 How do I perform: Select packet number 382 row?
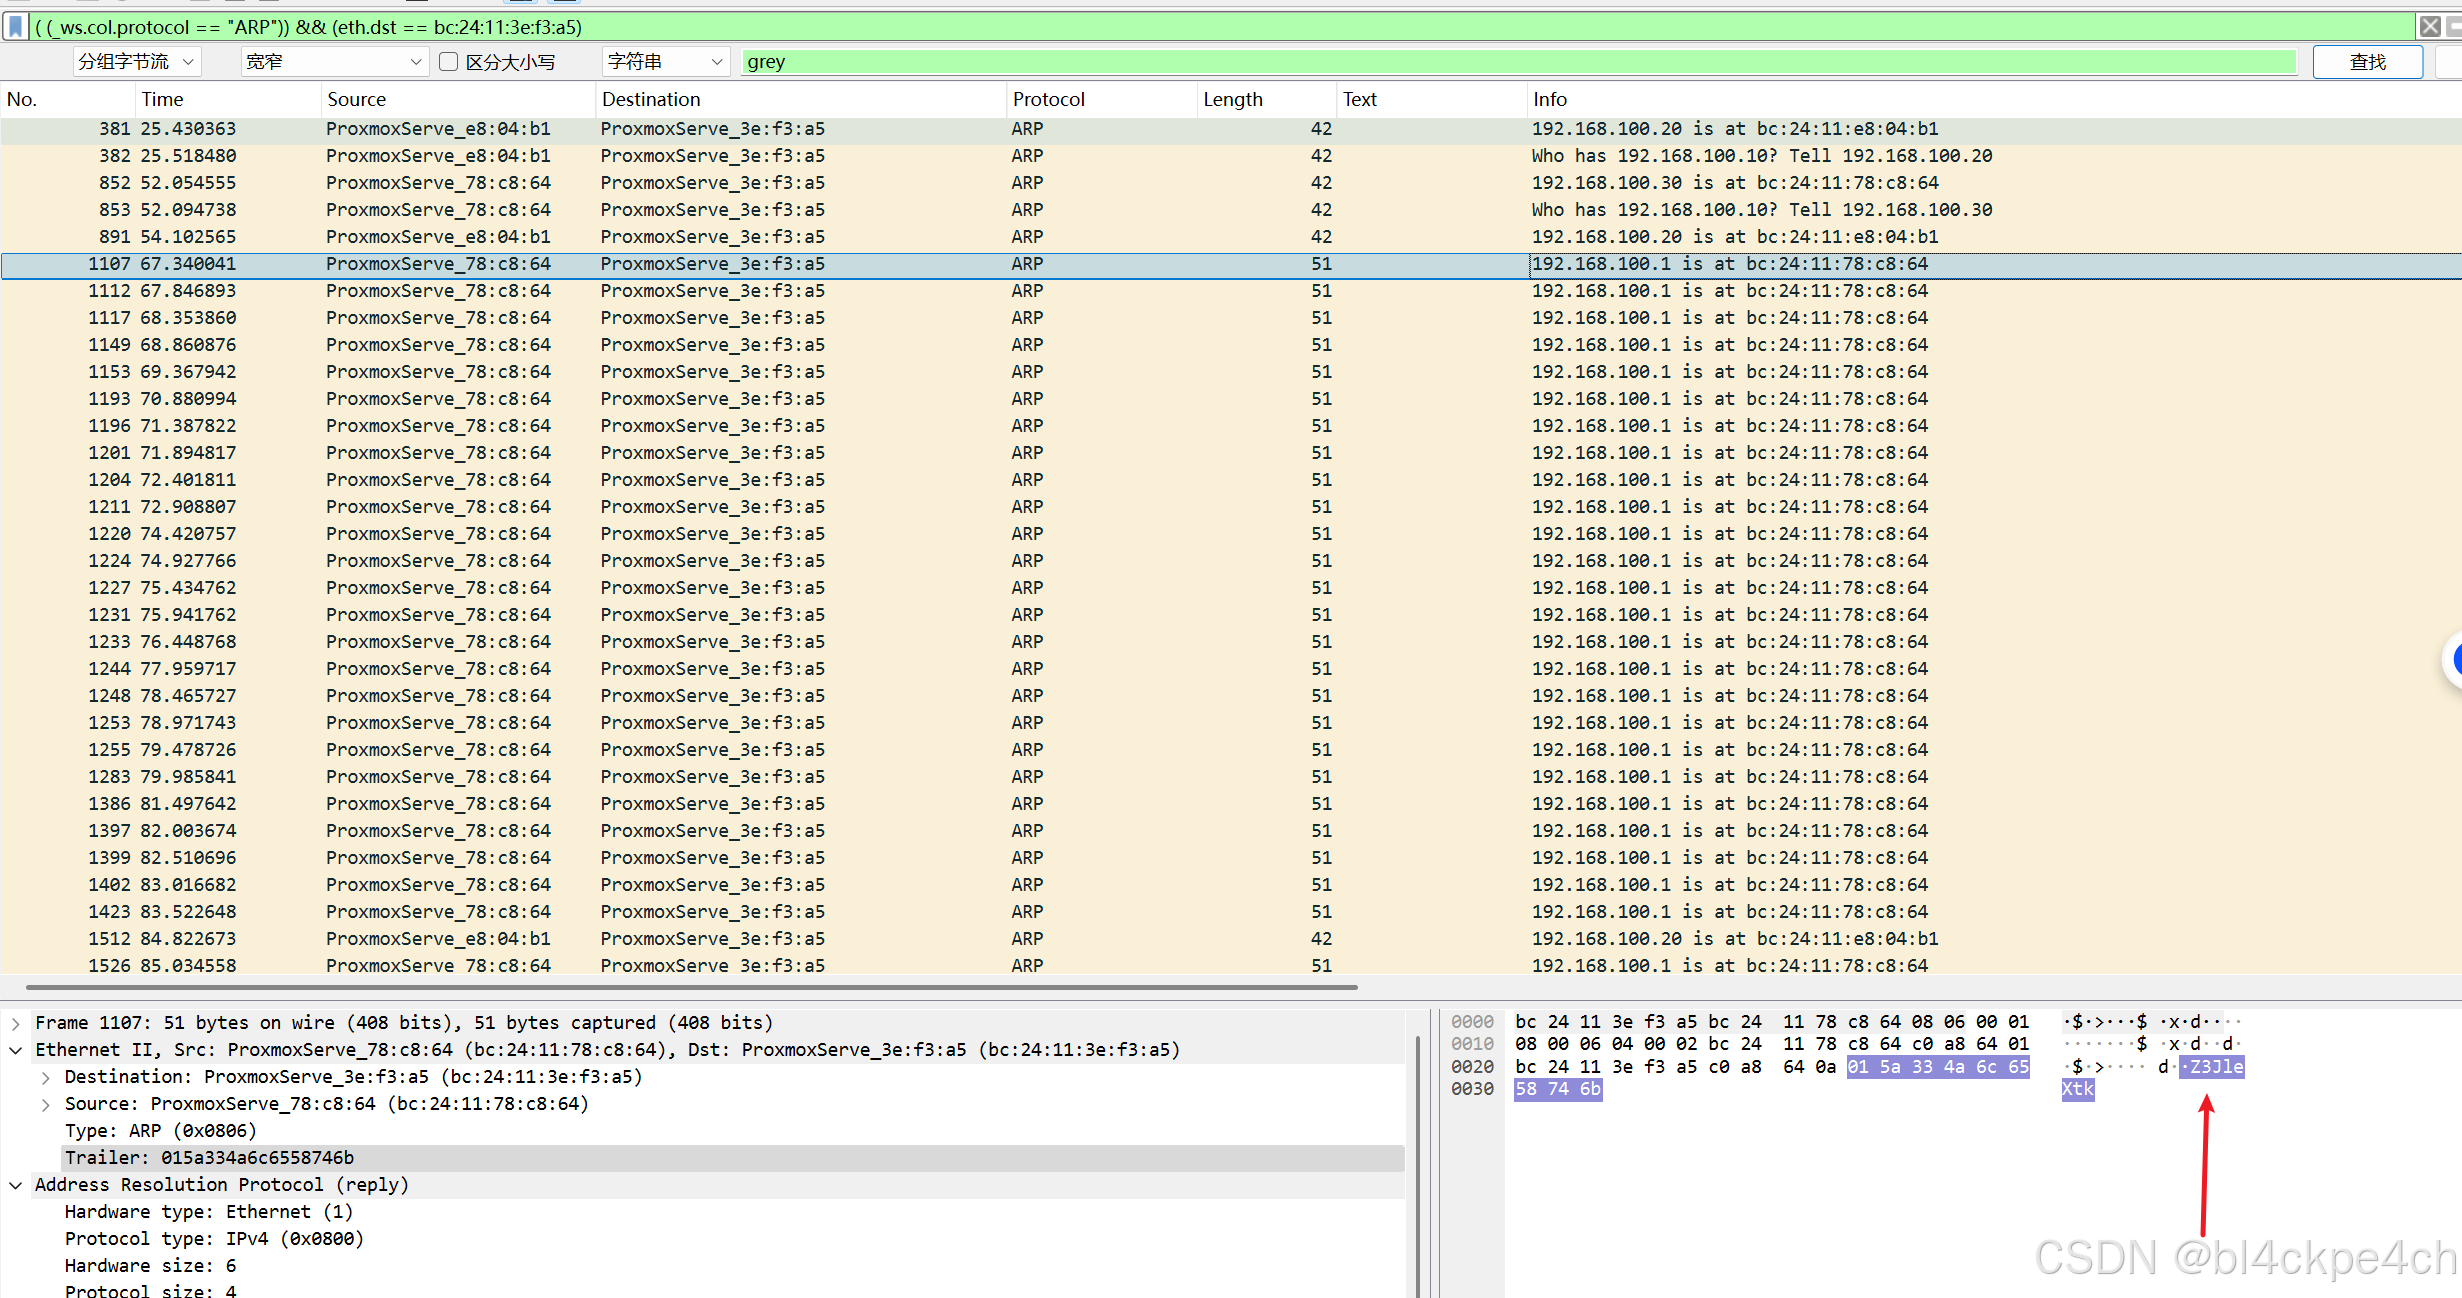point(700,156)
